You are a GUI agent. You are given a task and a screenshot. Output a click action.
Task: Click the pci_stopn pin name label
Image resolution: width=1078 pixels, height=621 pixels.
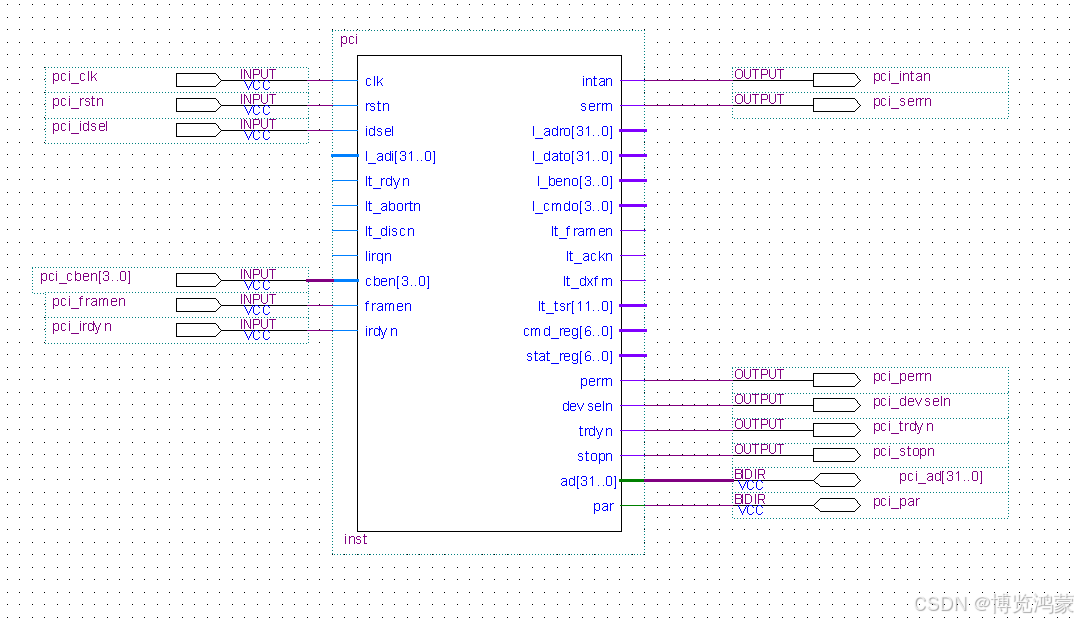(903, 451)
